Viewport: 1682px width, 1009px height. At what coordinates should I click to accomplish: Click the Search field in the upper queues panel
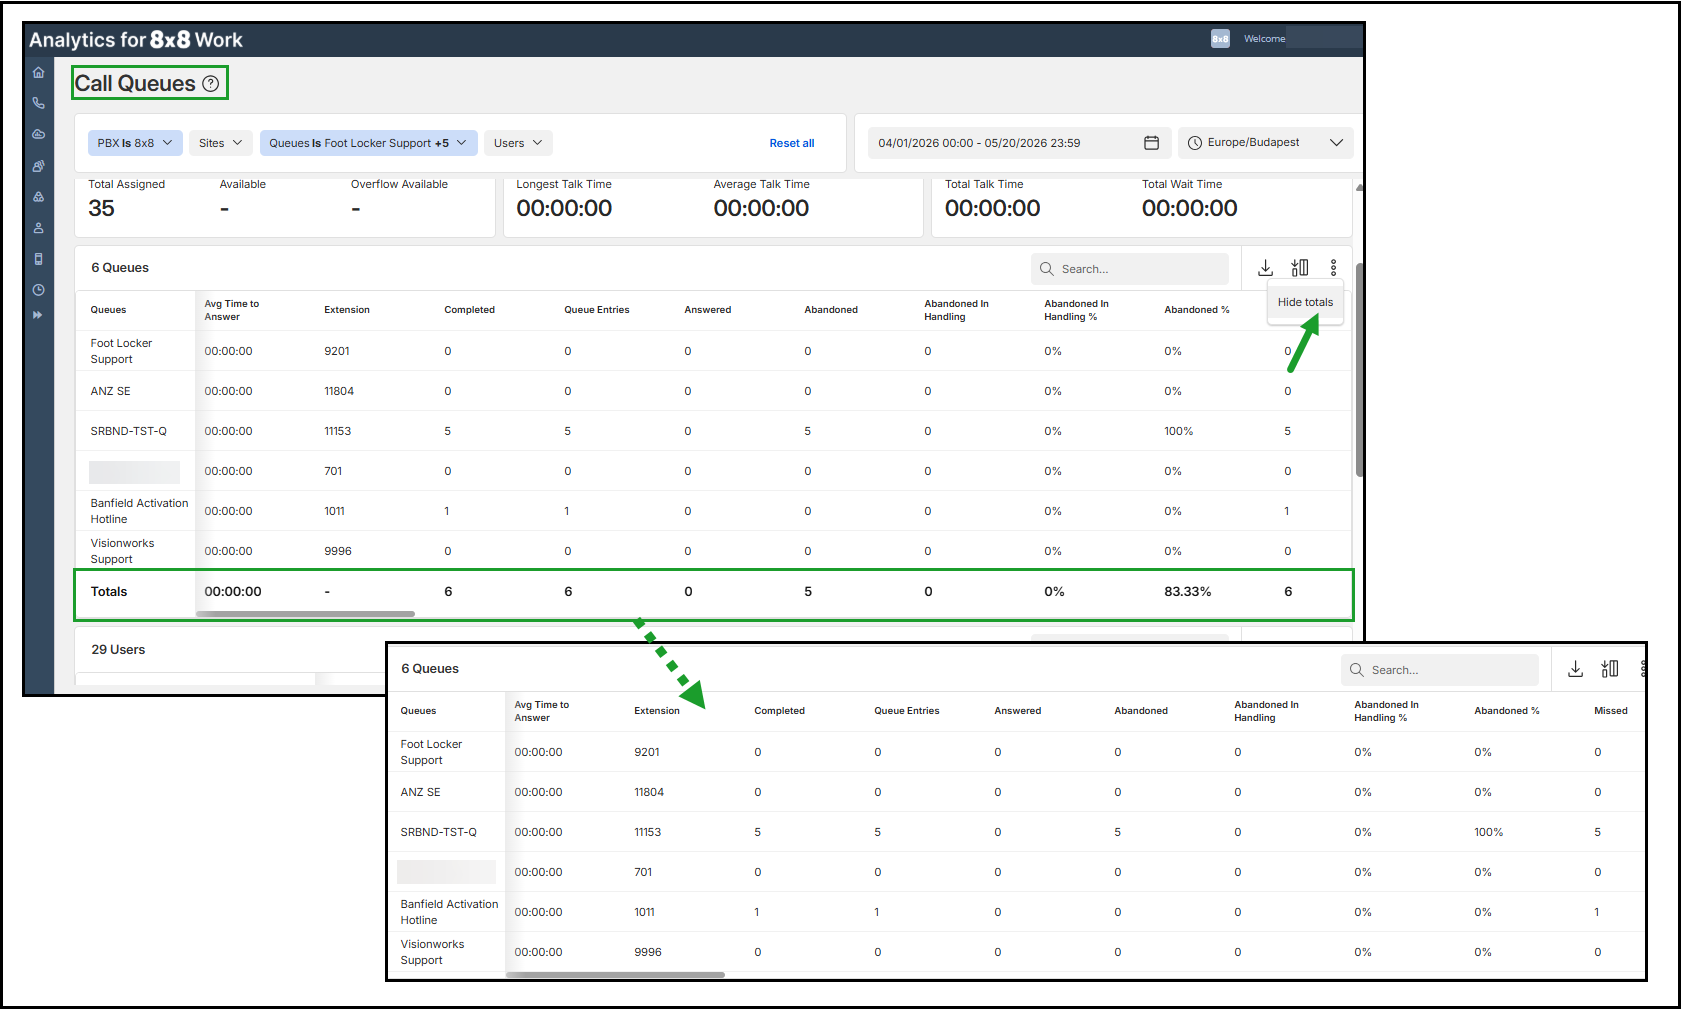[x=1130, y=269]
